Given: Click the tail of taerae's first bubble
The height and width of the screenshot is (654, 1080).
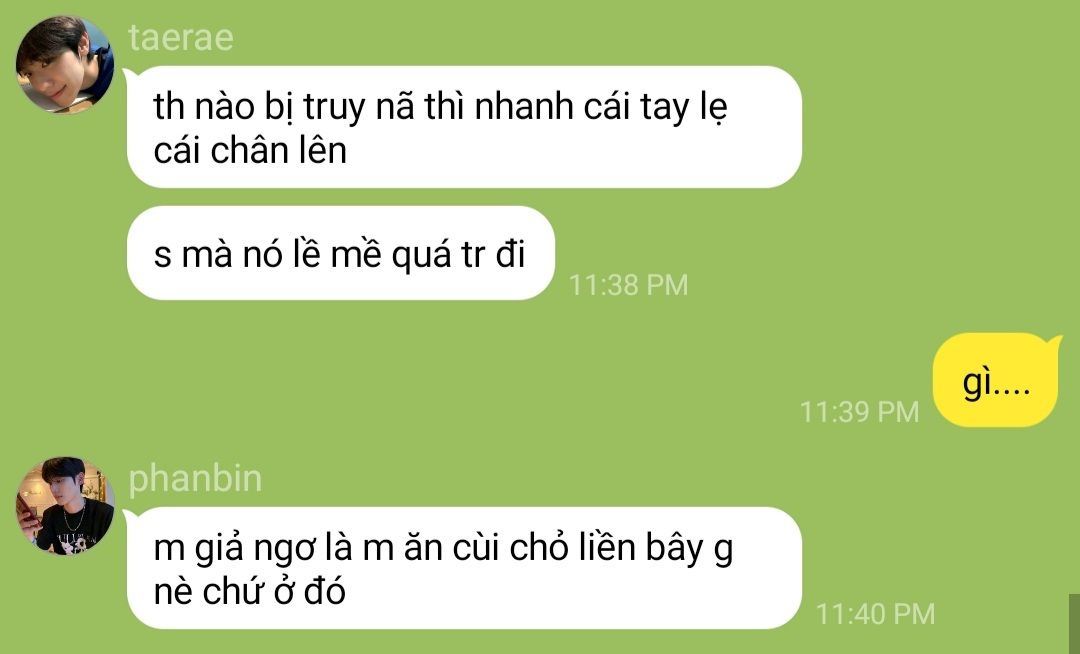Looking at the screenshot, I should (x=129, y=74).
